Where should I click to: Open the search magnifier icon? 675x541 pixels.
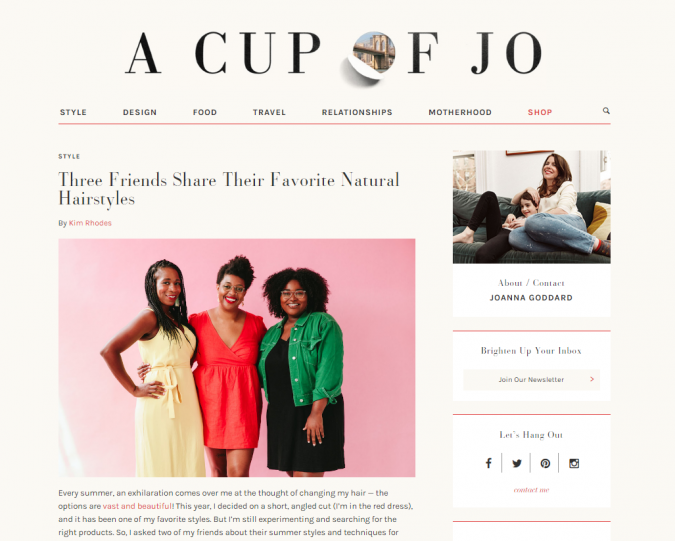pos(606,111)
